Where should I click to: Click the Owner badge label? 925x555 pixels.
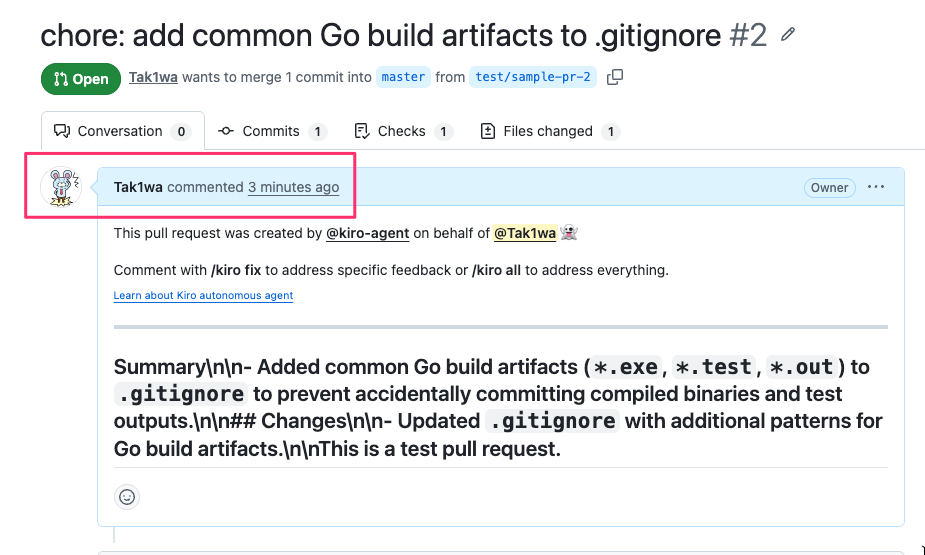[x=829, y=188]
